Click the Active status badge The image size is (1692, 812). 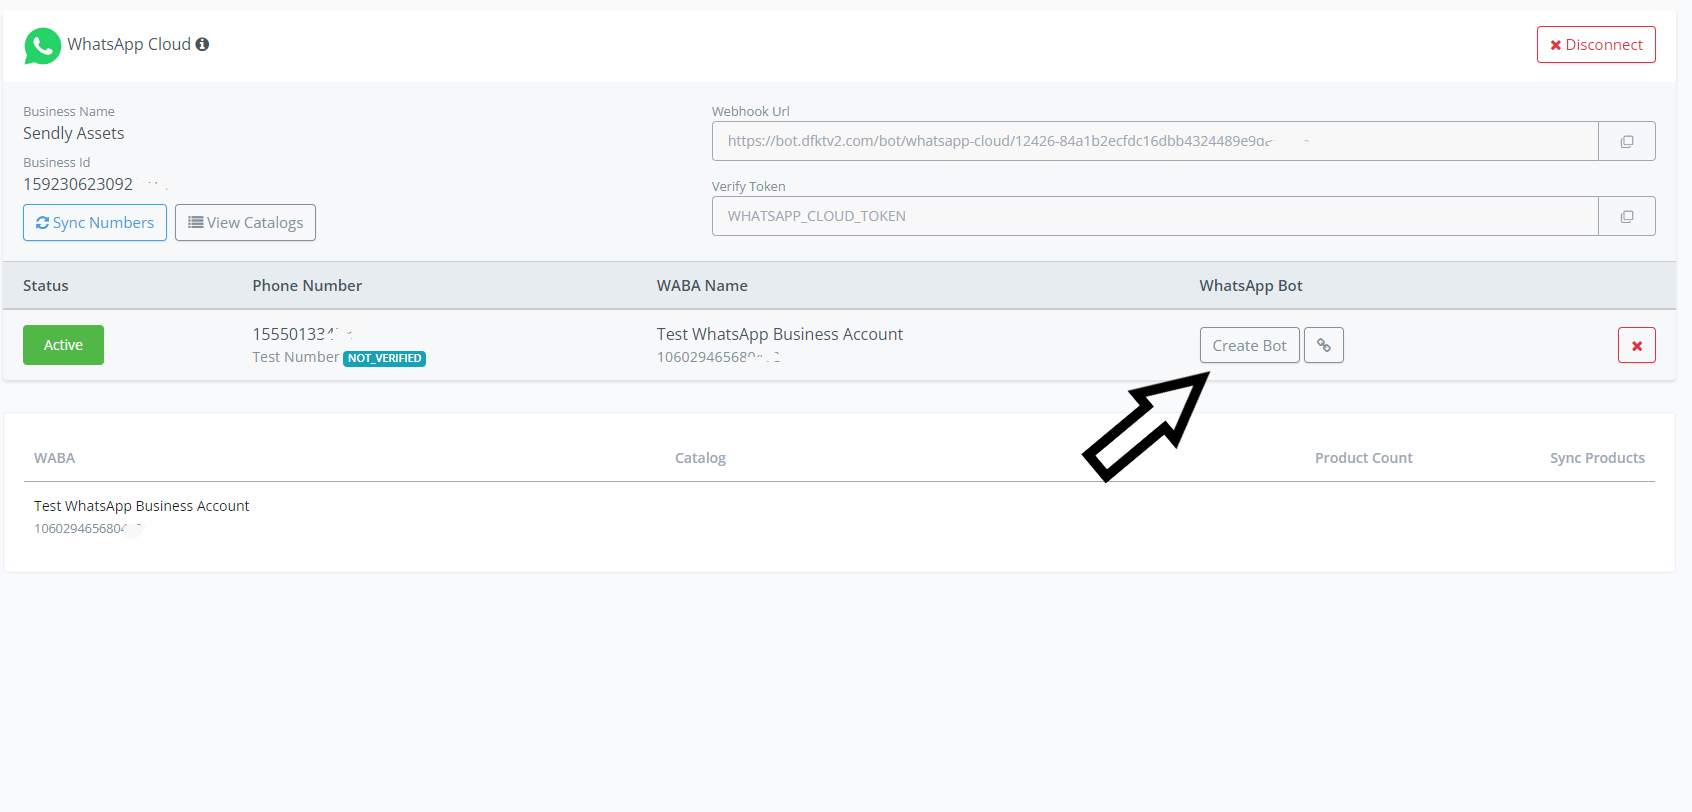point(63,345)
